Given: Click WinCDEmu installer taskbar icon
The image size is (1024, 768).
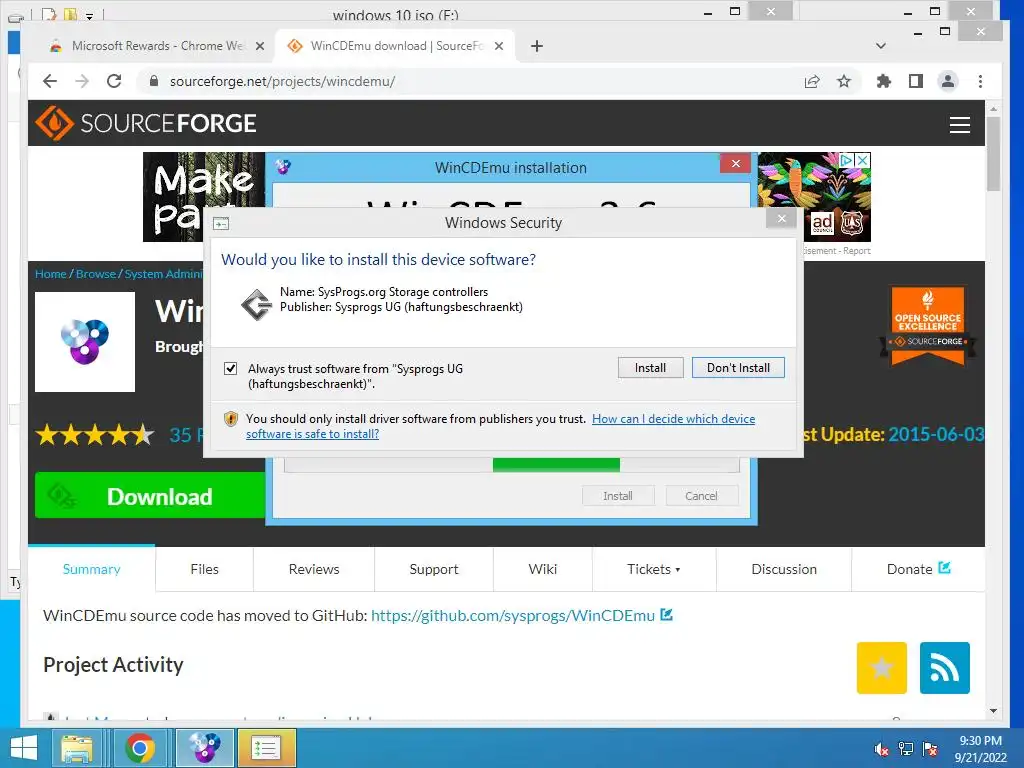Looking at the screenshot, I should point(204,748).
